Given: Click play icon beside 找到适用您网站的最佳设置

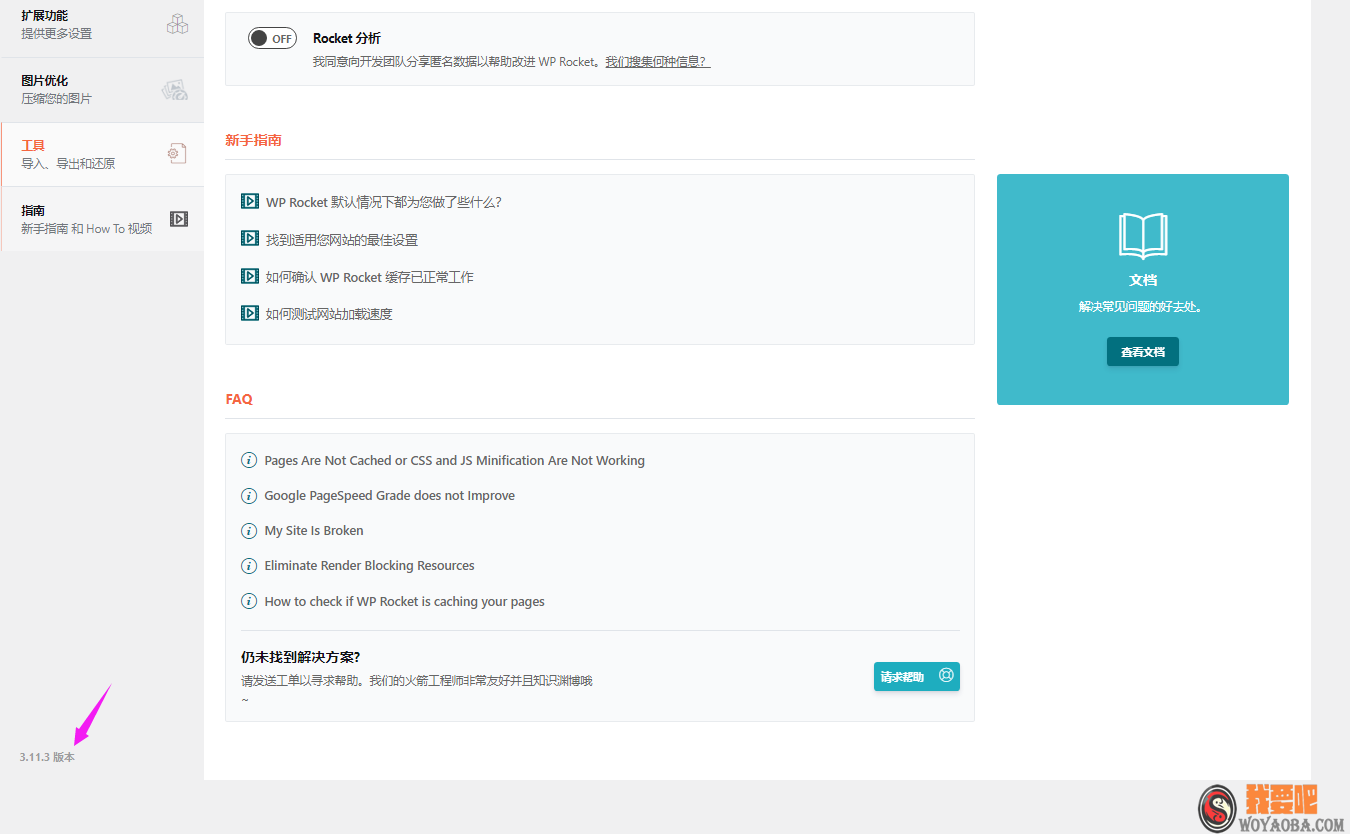Looking at the screenshot, I should [x=249, y=238].
